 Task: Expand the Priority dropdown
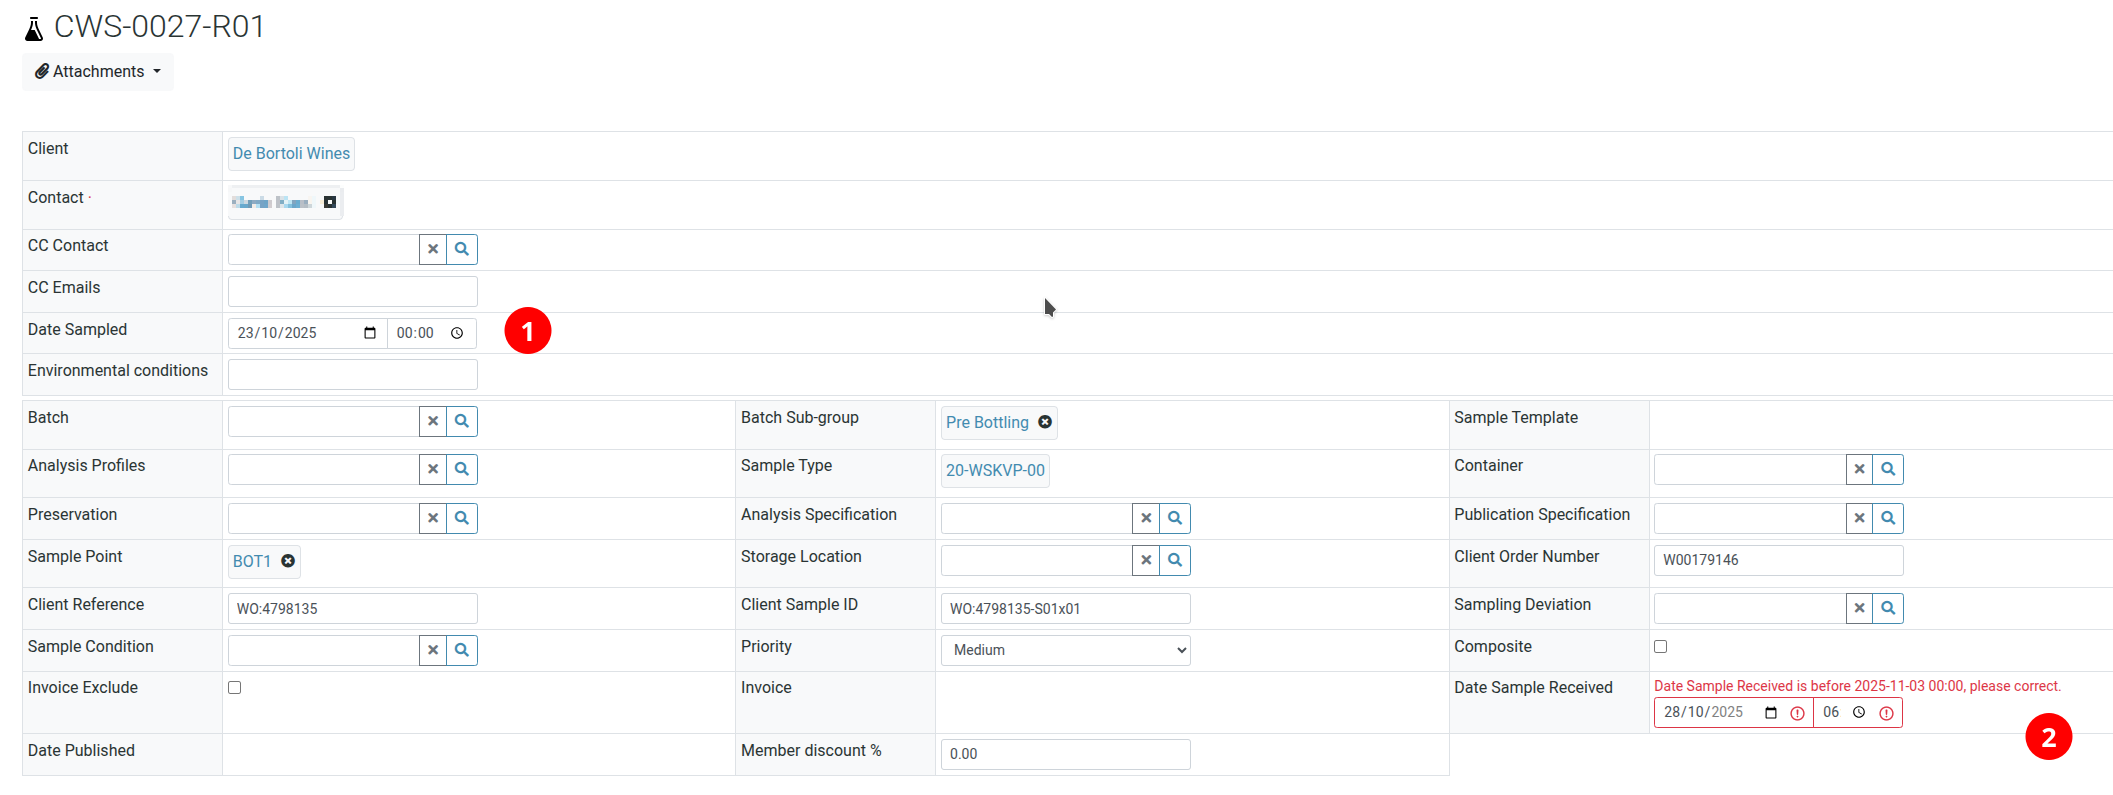(1065, 650)
